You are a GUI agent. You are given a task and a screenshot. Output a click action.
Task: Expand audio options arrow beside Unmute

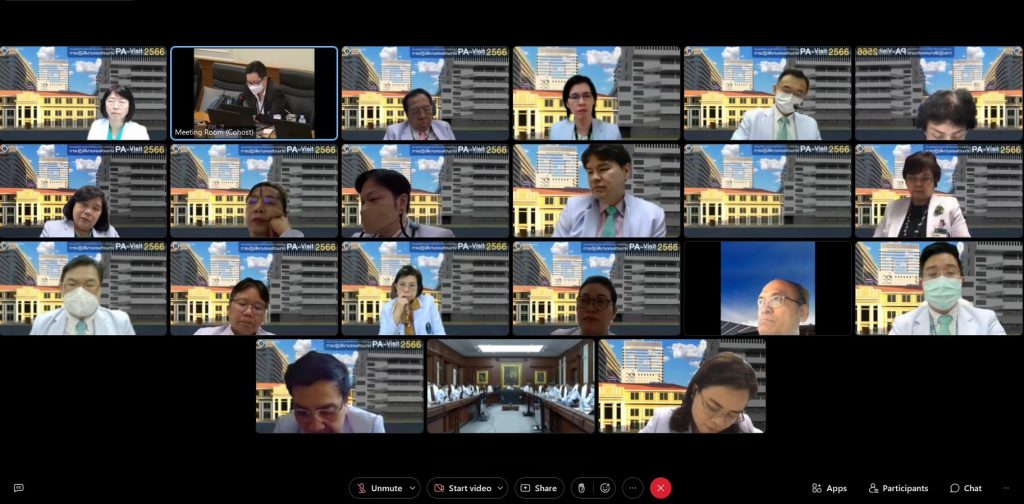coord(412,488)
